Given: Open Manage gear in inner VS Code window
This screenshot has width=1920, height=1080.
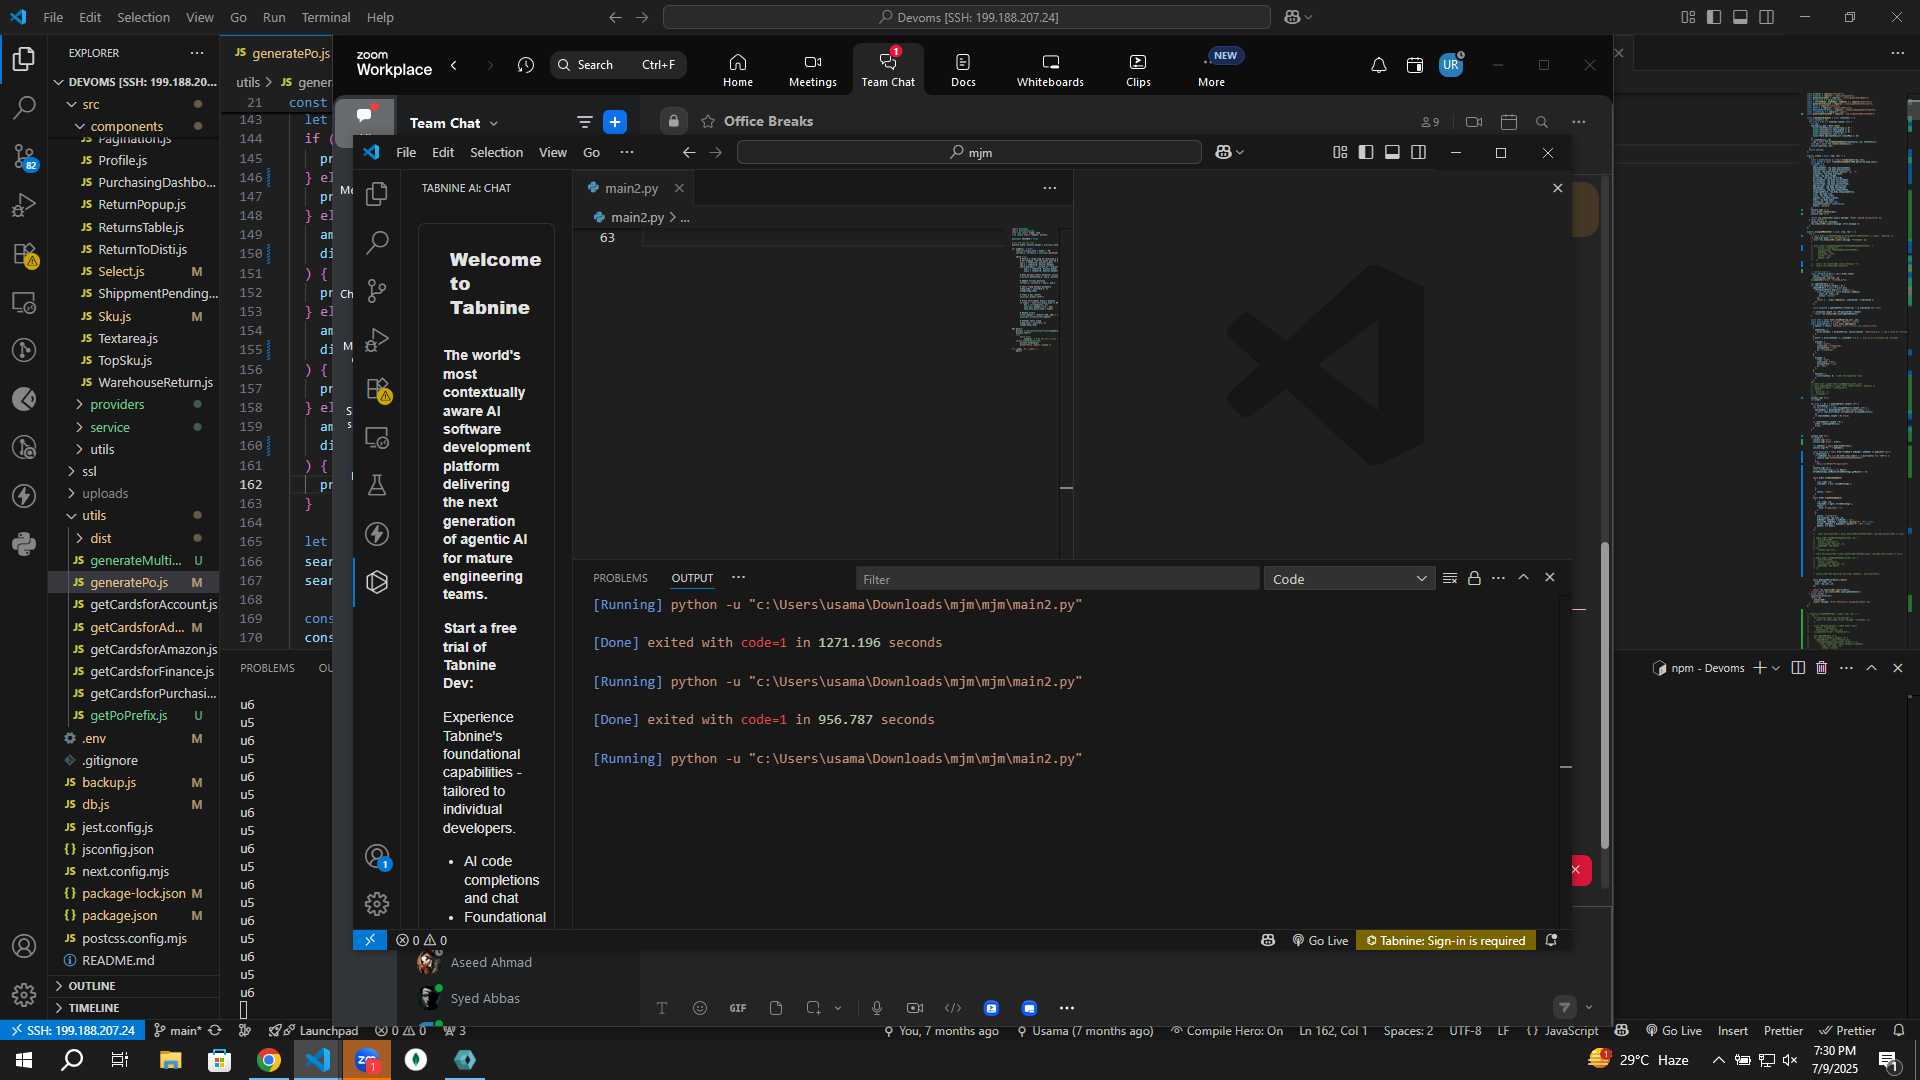Looking at the screenshot, I should pyautogui.click(x=377, y=904).
